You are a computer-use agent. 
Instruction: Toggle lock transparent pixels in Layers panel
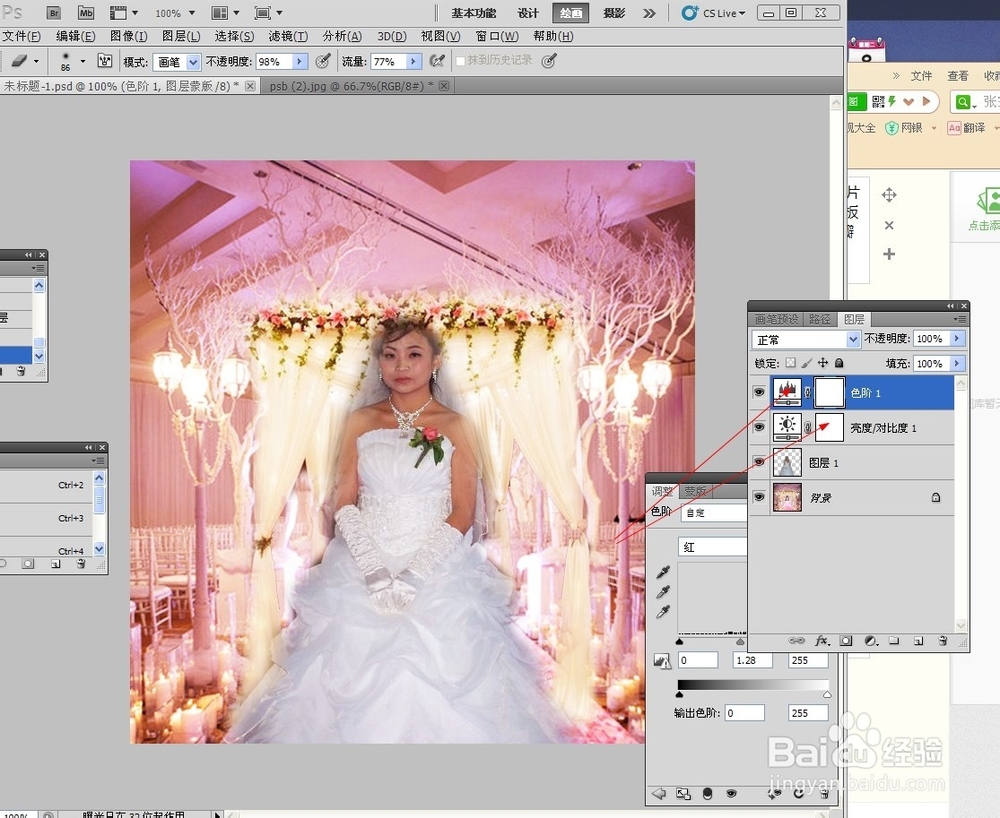[x=790, y=363]
